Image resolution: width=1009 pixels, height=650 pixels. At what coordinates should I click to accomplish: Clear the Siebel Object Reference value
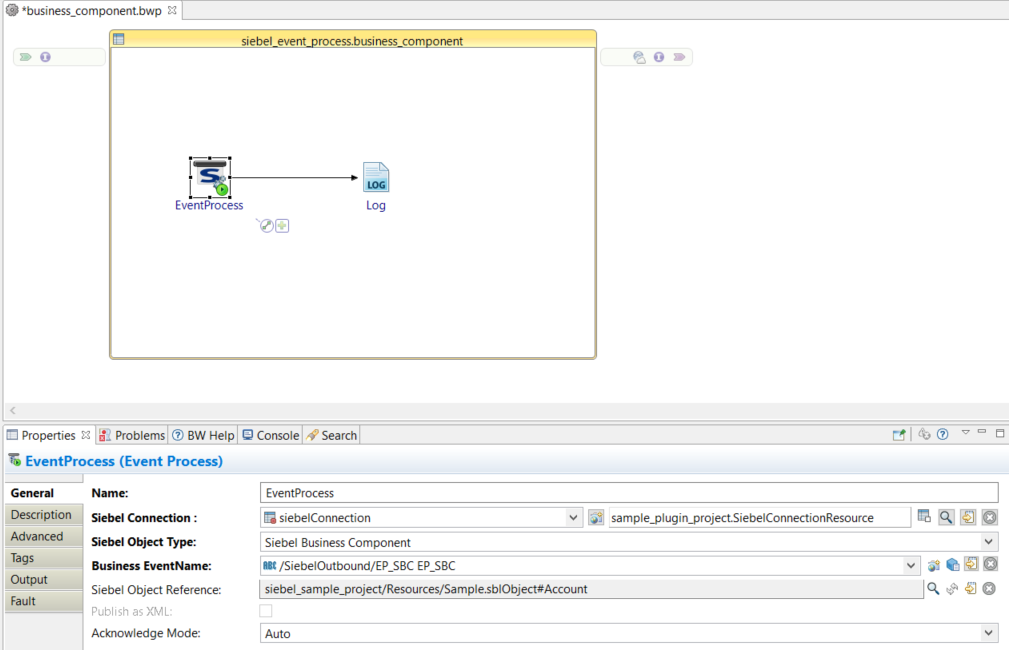(x=990, y=588)
